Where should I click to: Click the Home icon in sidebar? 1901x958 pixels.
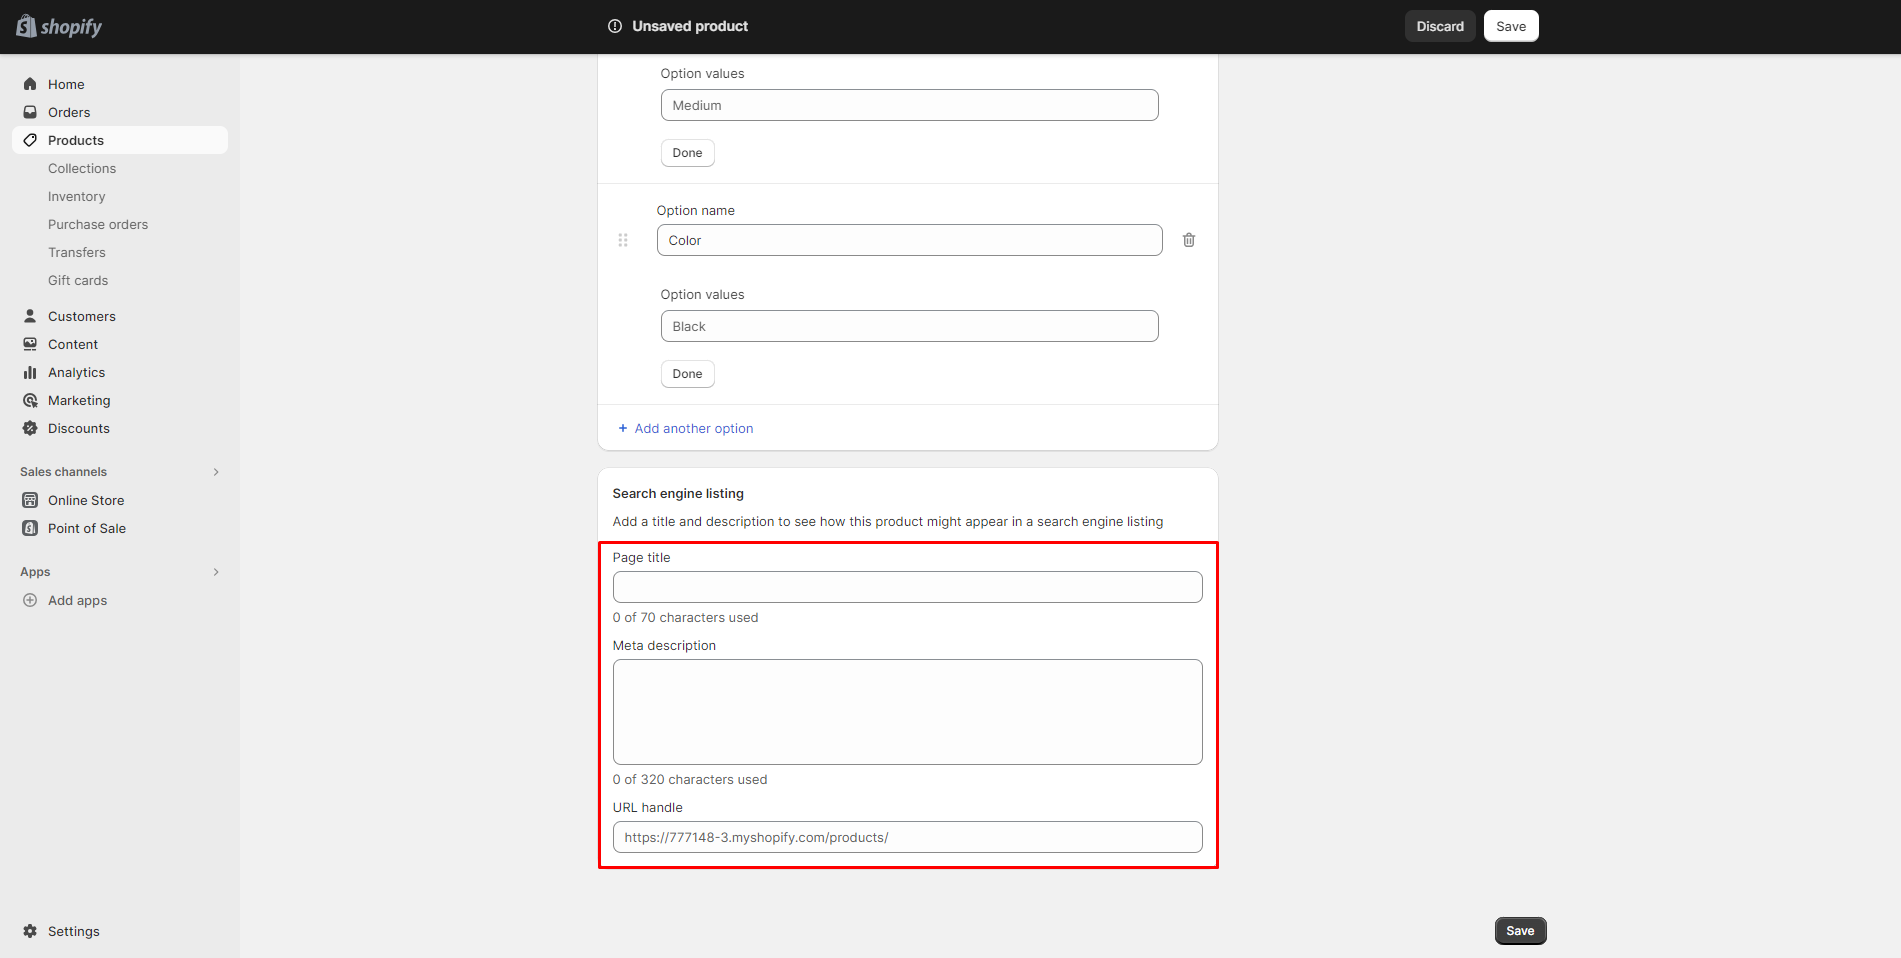tap(30, 84)
